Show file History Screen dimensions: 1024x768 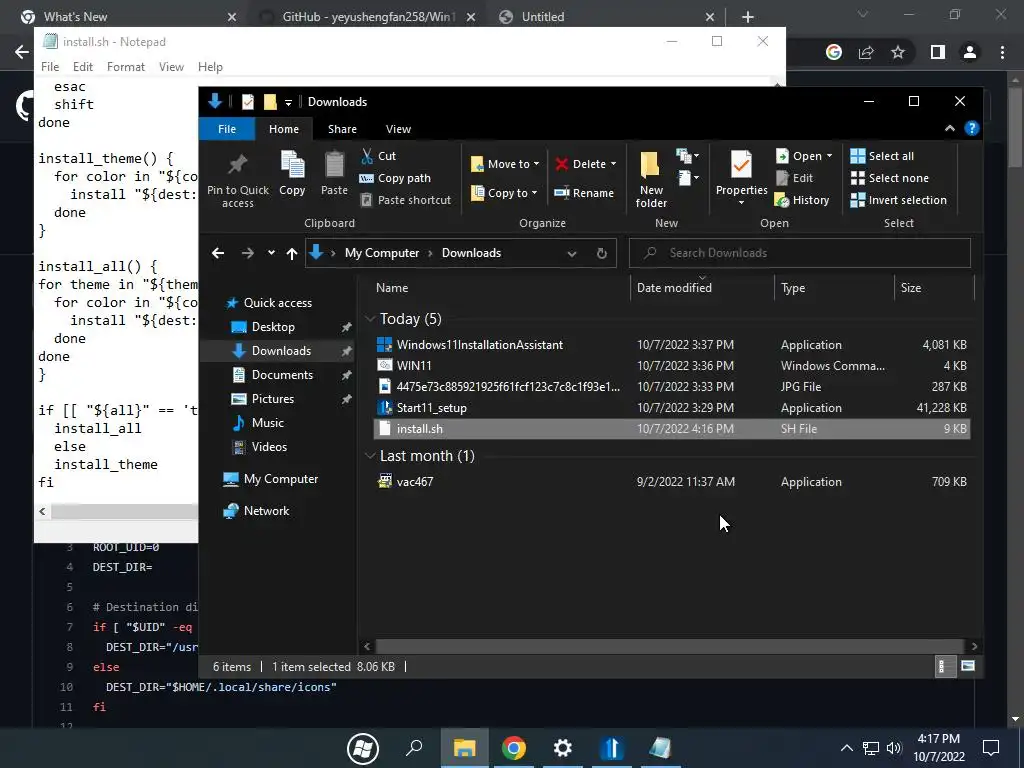pos(802,200)
